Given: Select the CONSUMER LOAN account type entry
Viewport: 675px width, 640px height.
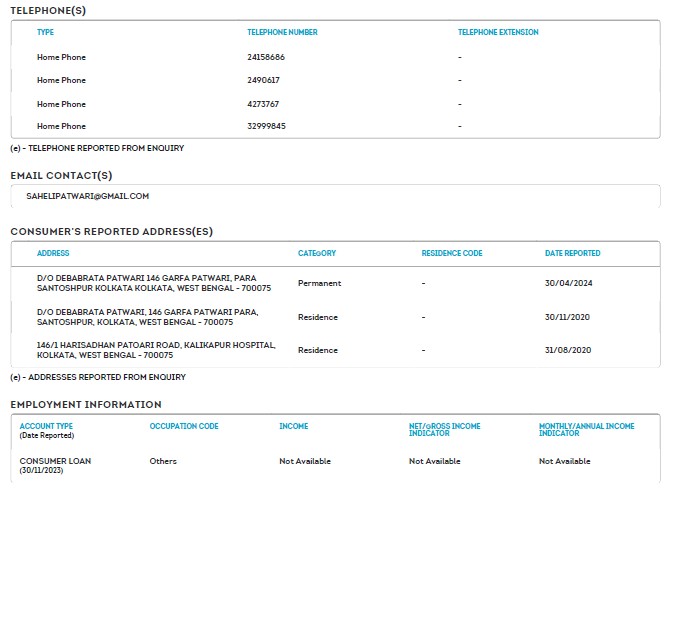Looking at the screenshot, I should click(x=55, y=465).
